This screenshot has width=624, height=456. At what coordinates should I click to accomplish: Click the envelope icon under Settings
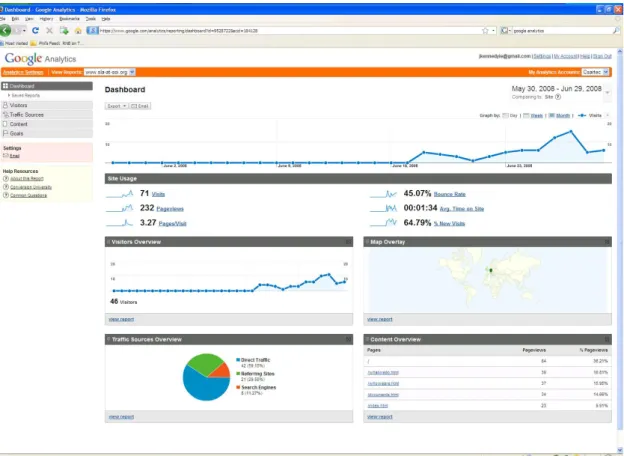click(x=6, y=156)
